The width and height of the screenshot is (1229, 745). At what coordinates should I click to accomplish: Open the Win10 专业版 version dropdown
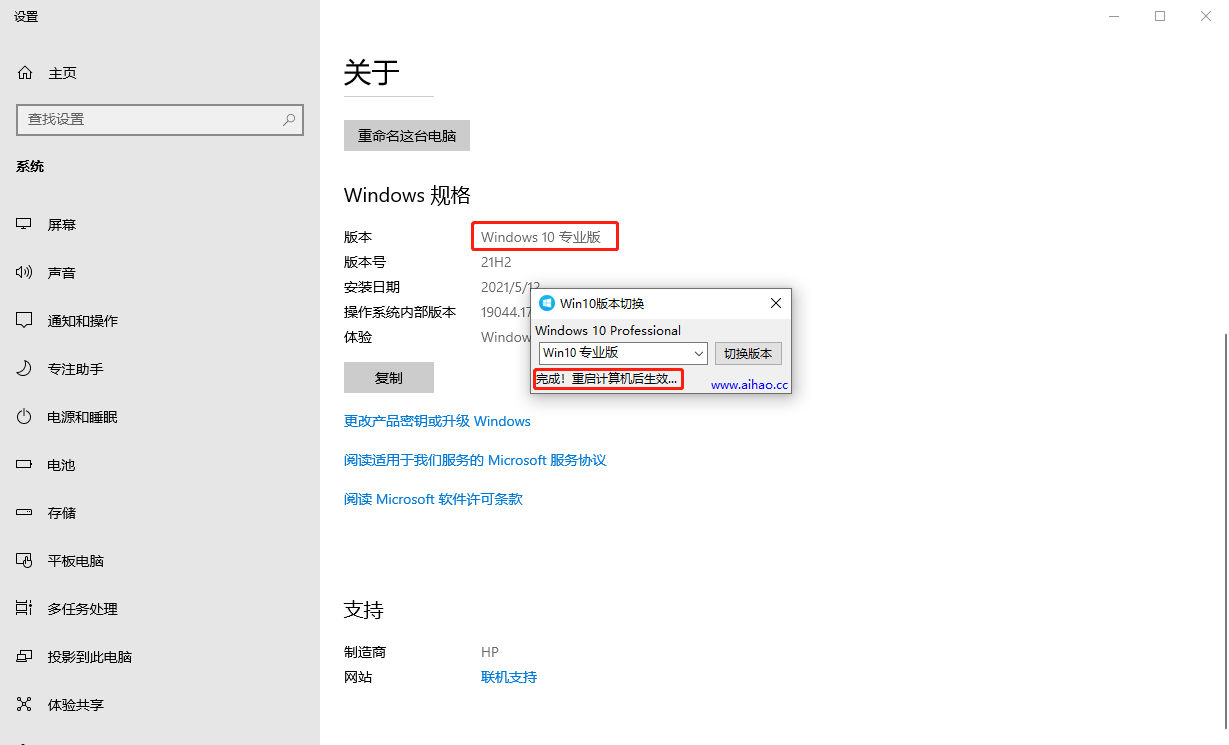tap(621, 353)
